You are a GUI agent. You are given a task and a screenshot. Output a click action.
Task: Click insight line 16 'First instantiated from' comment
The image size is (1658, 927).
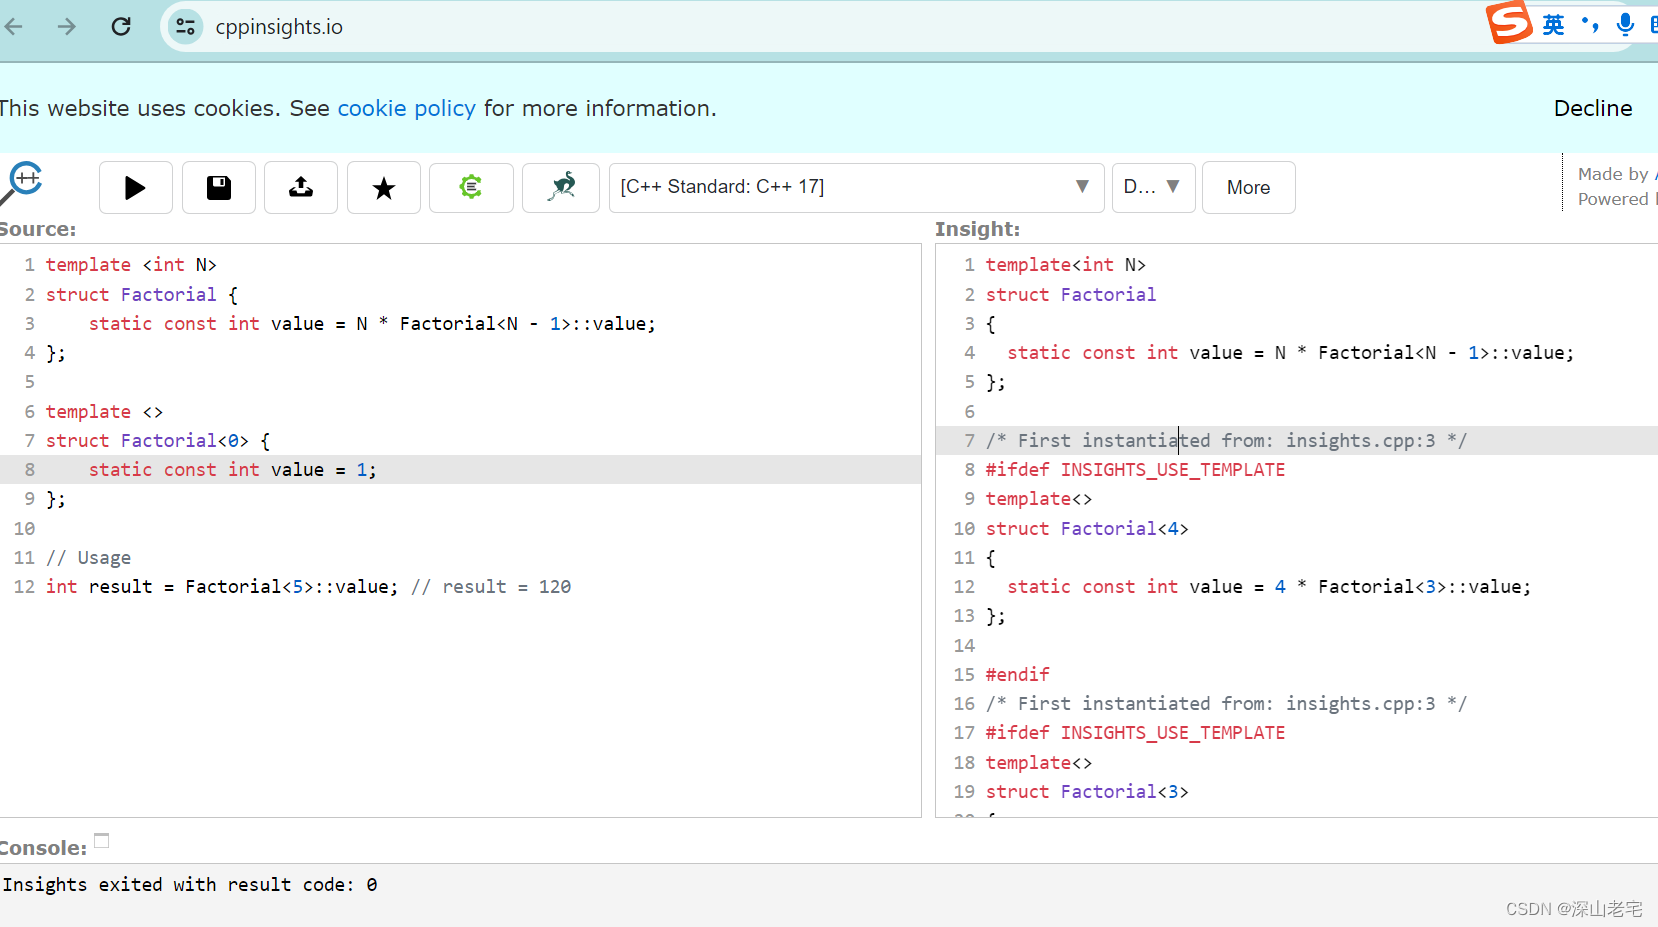tap(1226, 704)
